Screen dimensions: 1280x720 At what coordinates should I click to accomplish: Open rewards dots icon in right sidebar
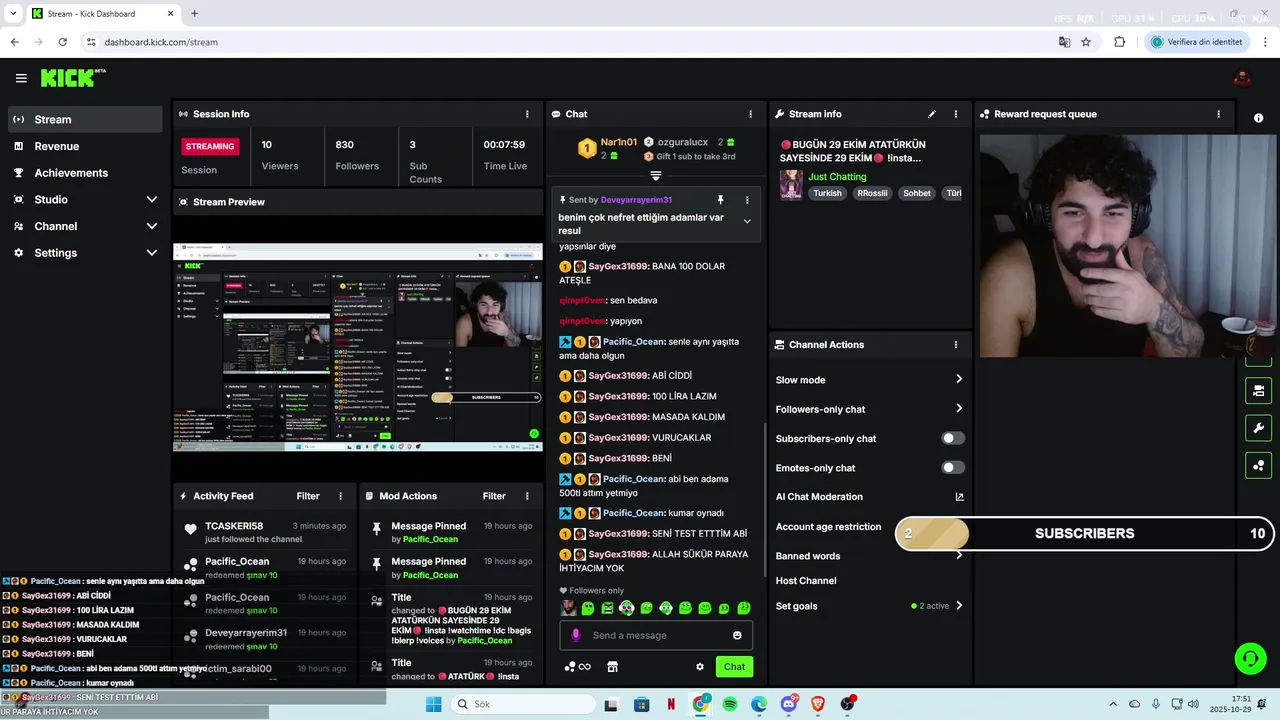1258,466
